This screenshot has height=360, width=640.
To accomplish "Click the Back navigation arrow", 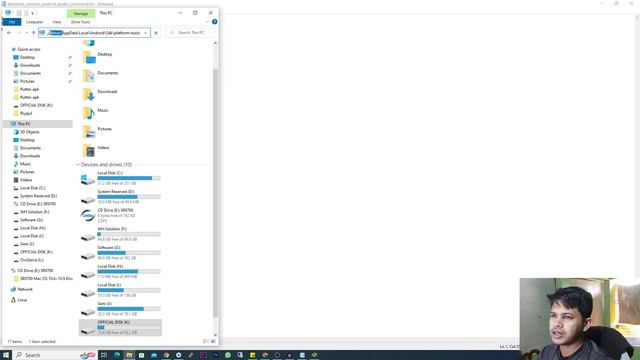I will click(9, 33).
